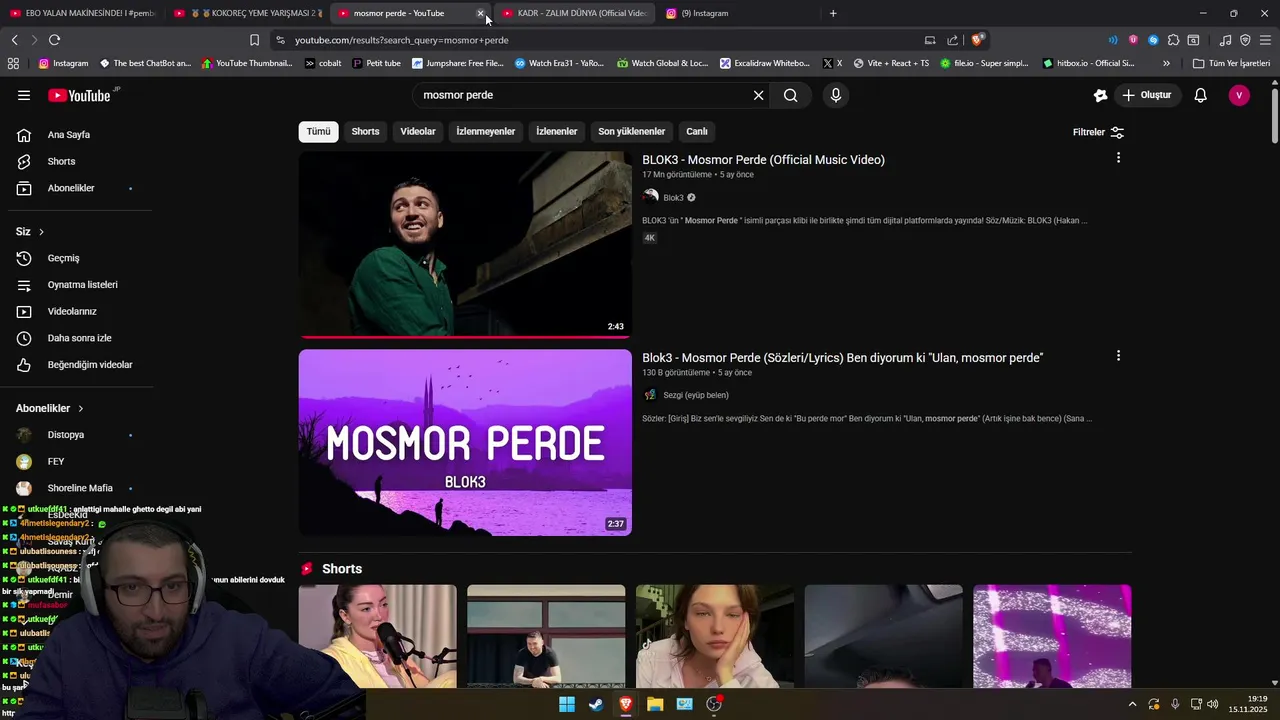Open Brave Shields lion icon
1280x720 pixels.
(x=977, y=40)
